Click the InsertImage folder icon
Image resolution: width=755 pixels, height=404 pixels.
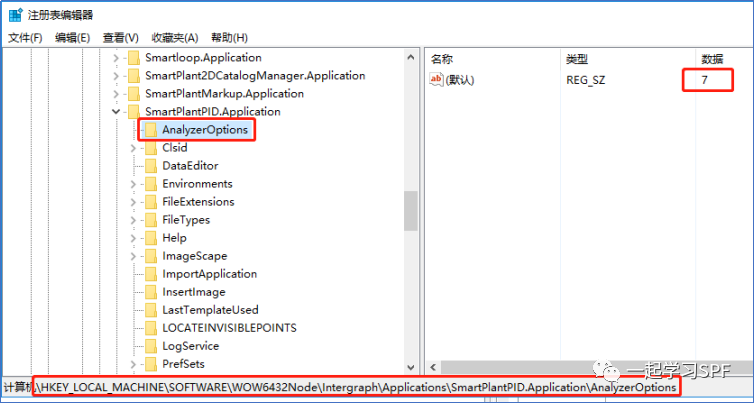pos(151,292)
